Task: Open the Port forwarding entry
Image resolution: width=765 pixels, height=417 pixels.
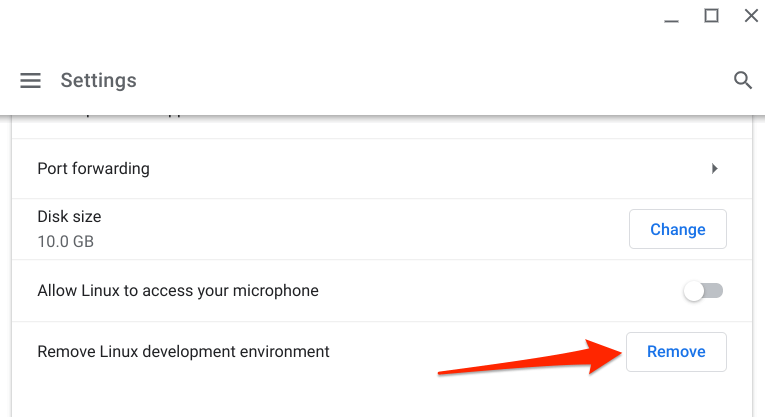Action: pyautogui.click(x=94, y=168)
